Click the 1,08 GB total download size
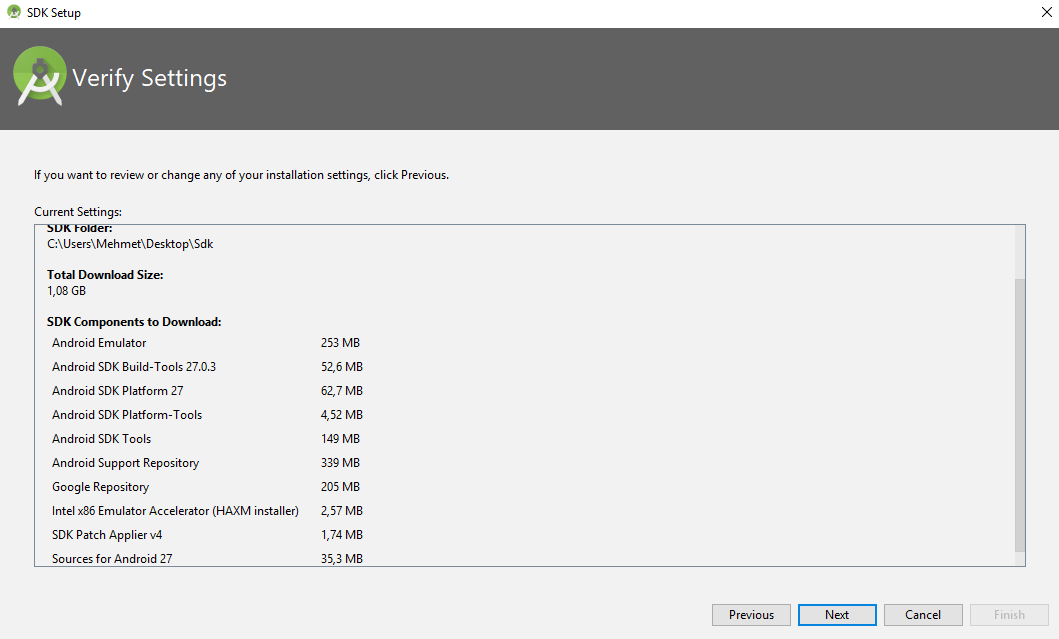This screenshot has height=639, width=1059. [x=67, y=291]
